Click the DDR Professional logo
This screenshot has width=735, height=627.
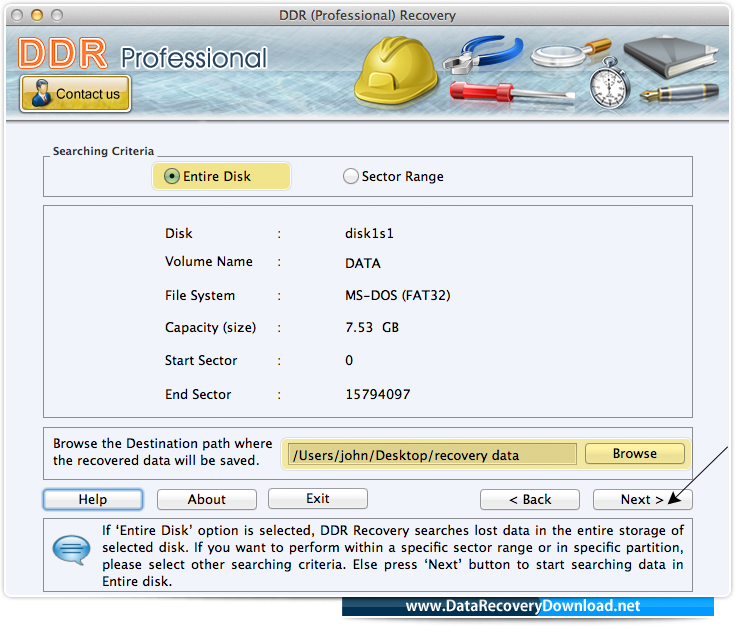[x=142, y=54]
